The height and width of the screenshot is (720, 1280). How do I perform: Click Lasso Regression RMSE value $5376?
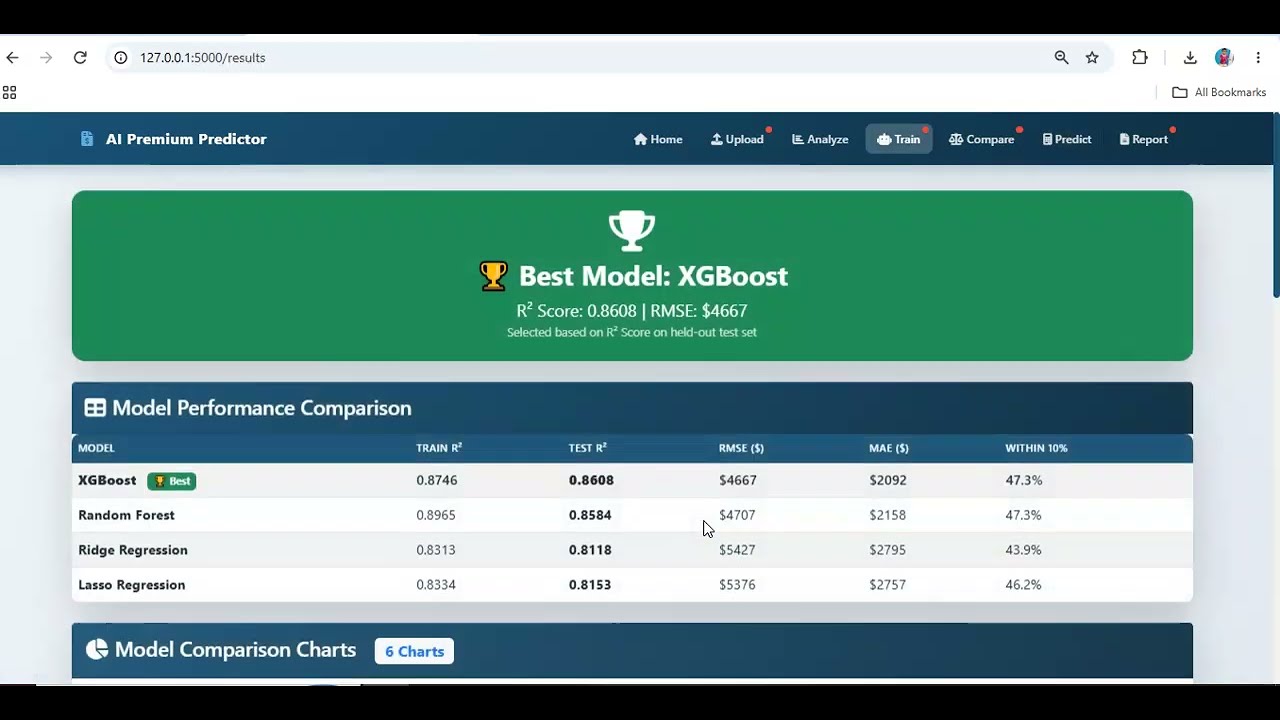pos(737,585)
